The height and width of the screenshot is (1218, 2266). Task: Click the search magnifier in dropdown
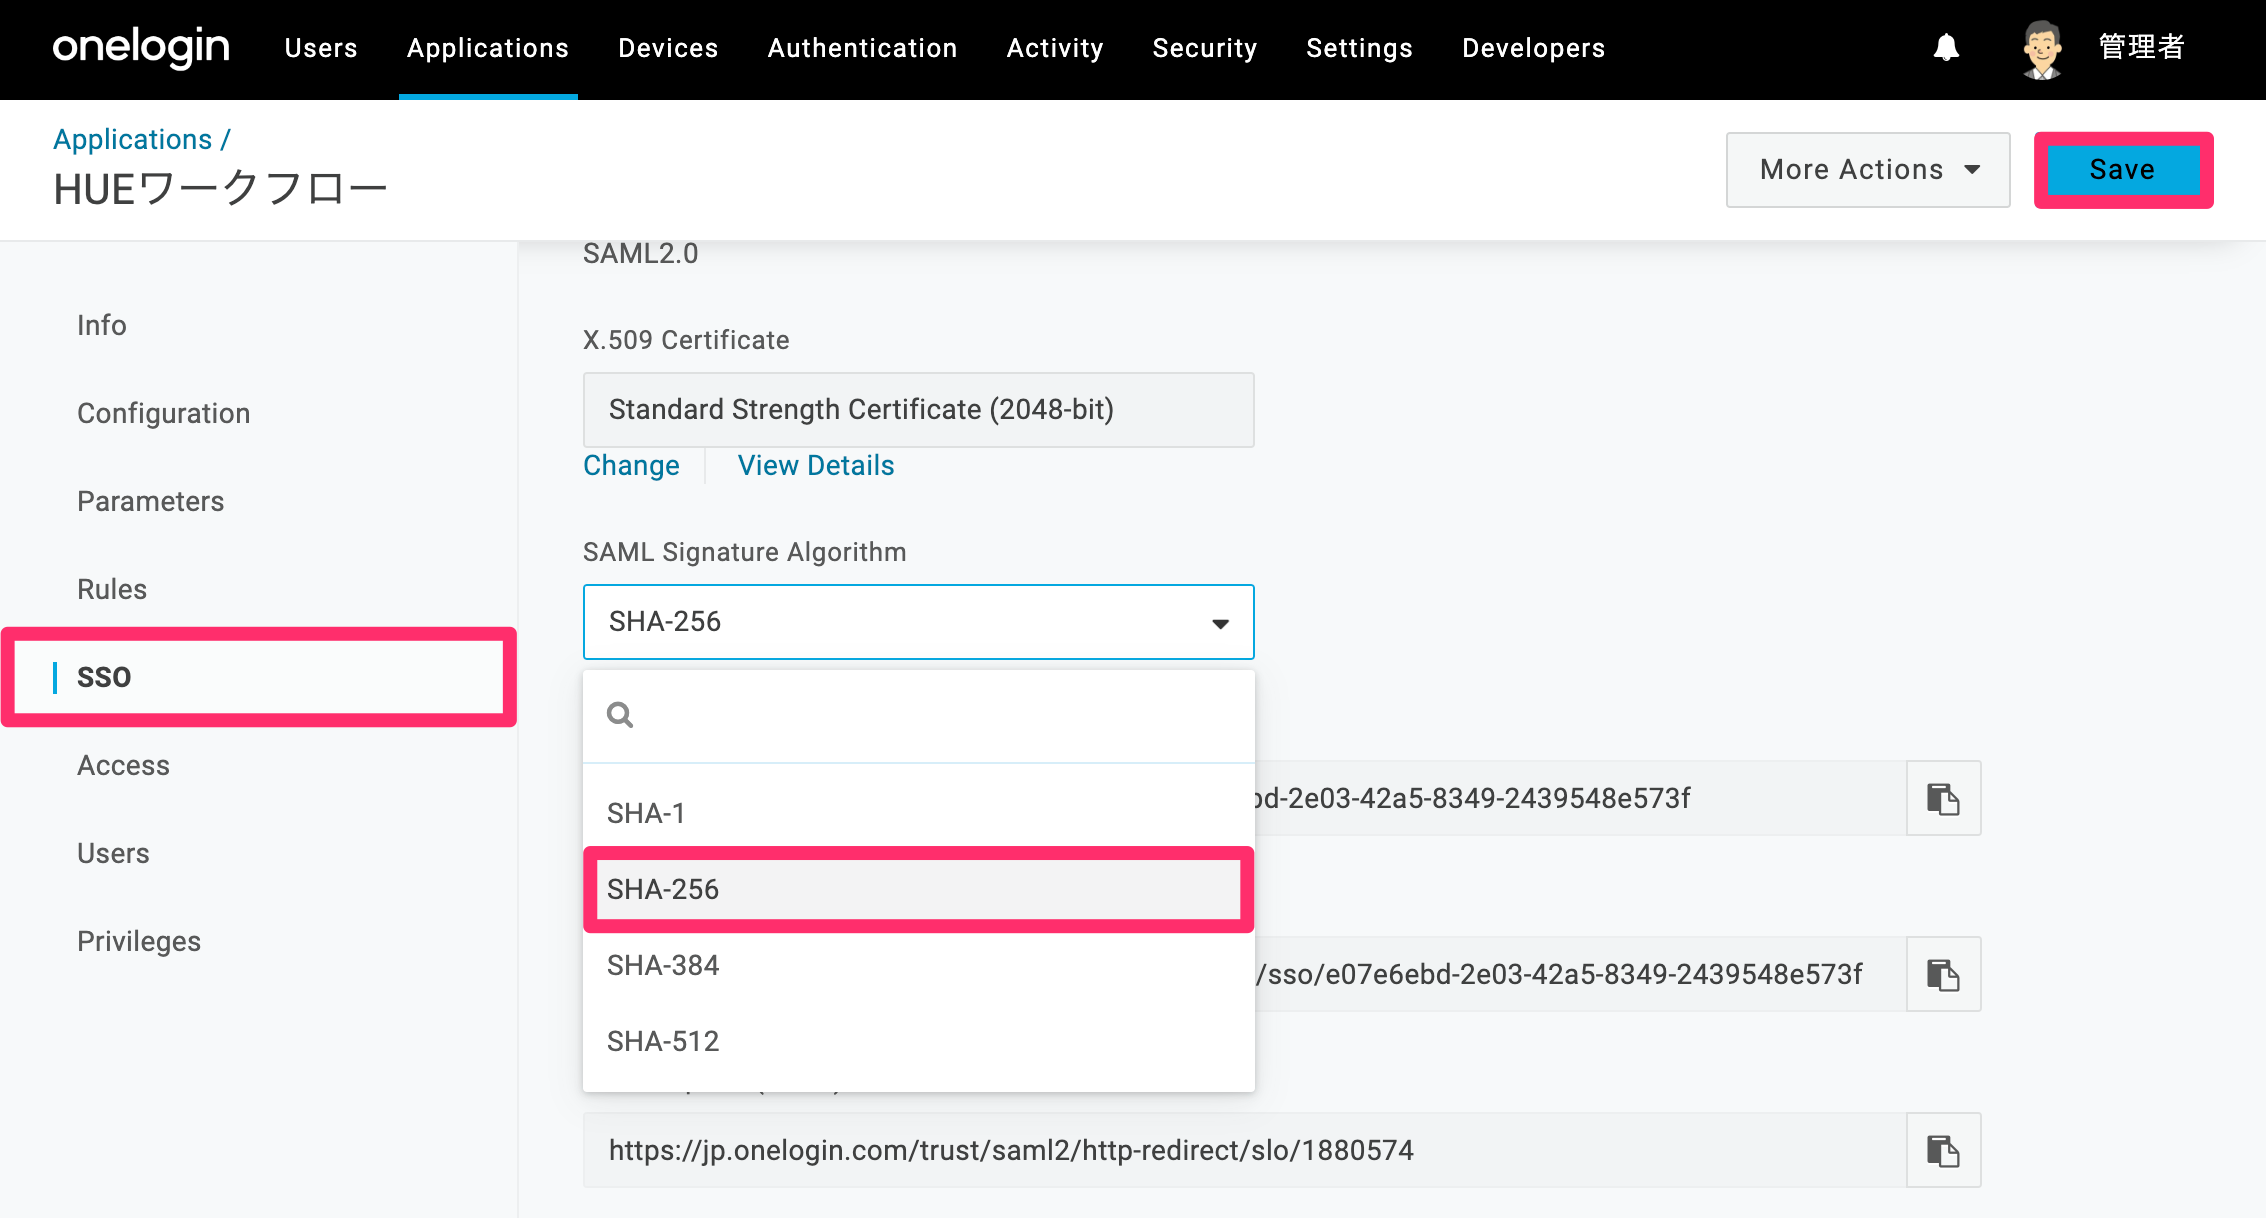[x=620, y=715]
